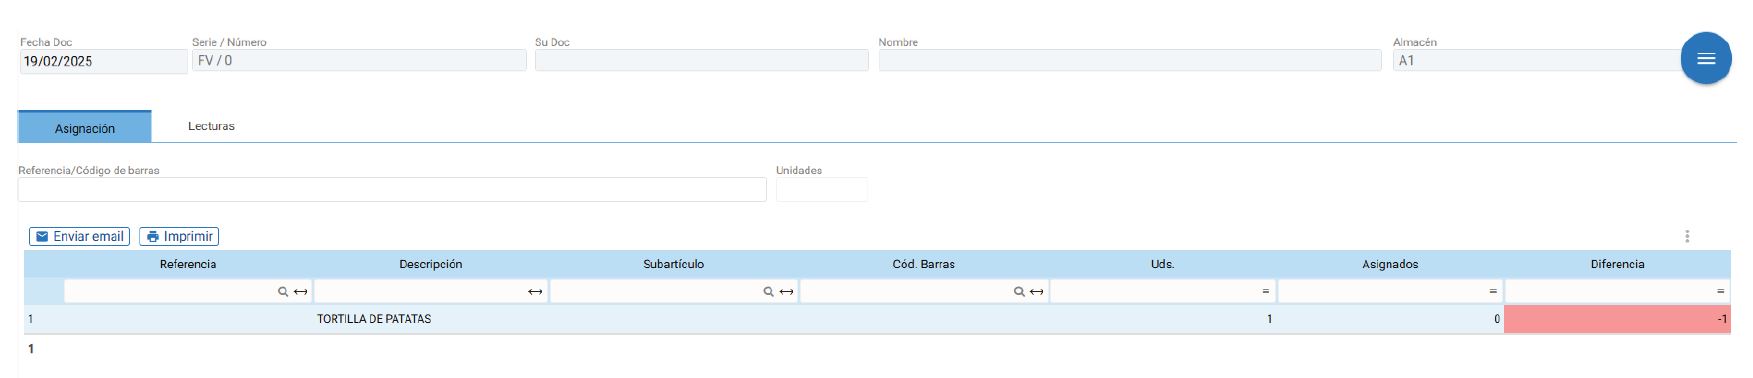1753x378 pixels.
Task: Click the Serie / Número field
Action: pyautogui.click(x=359, y=60)
